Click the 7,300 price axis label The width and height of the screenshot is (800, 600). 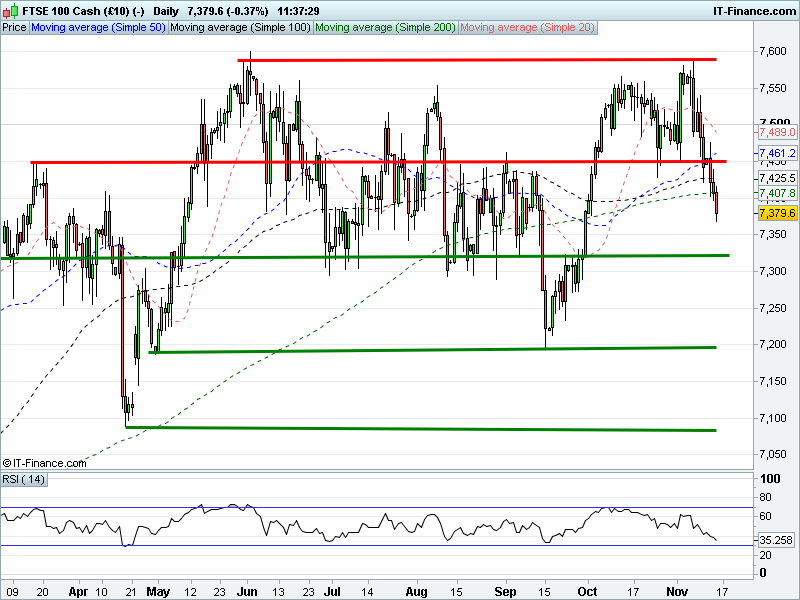click(x=773, y=271)
